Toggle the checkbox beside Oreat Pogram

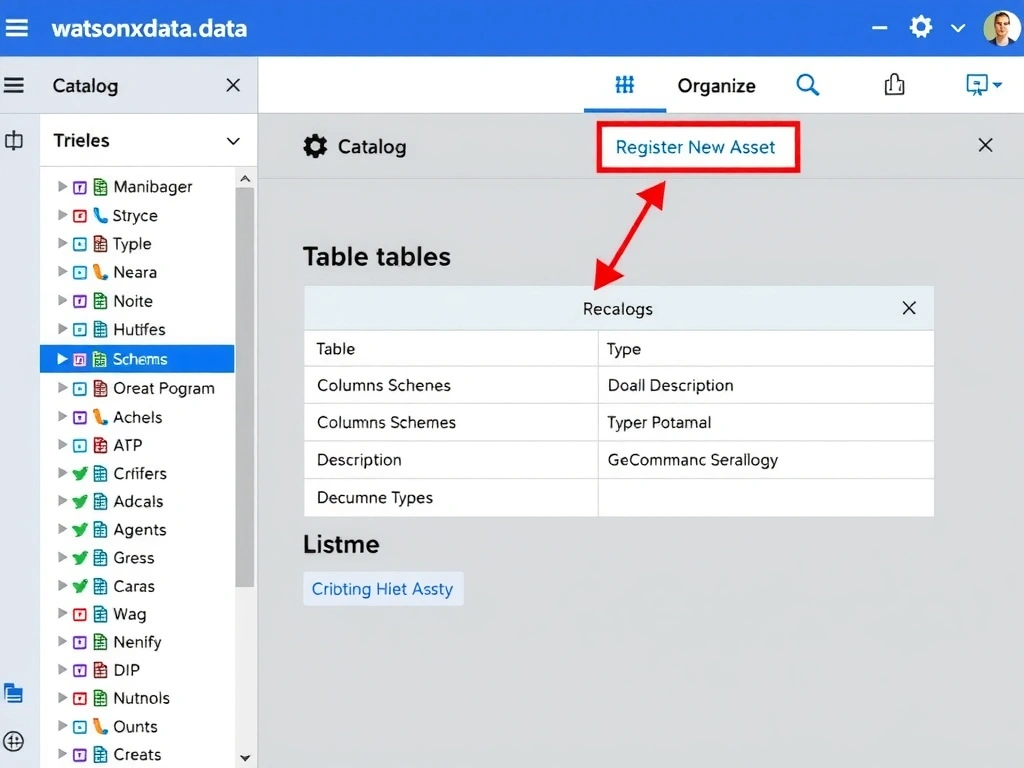(x=80, y=389)
